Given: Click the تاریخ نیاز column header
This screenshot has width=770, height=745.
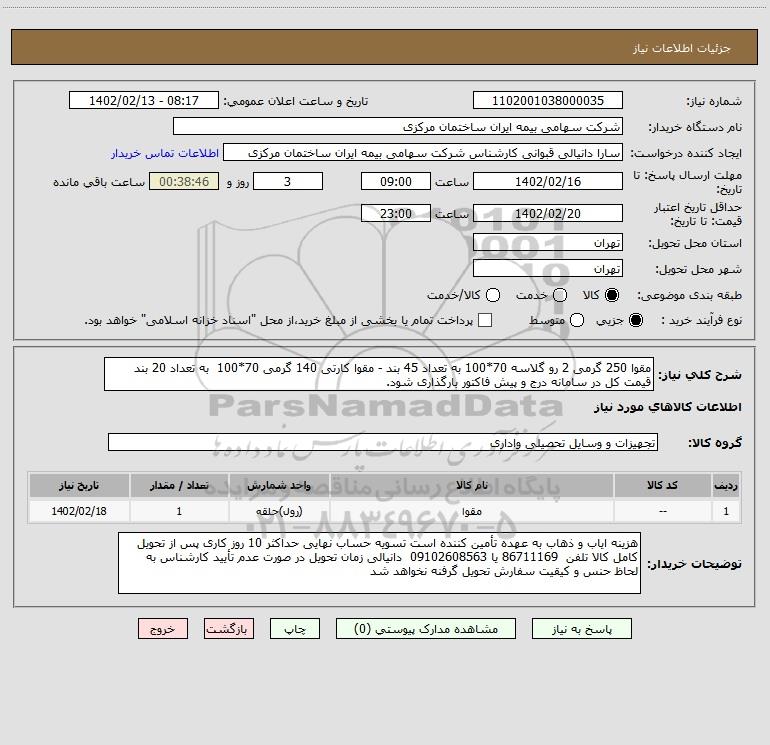Looking at the screenshot, I should [79, 485].
